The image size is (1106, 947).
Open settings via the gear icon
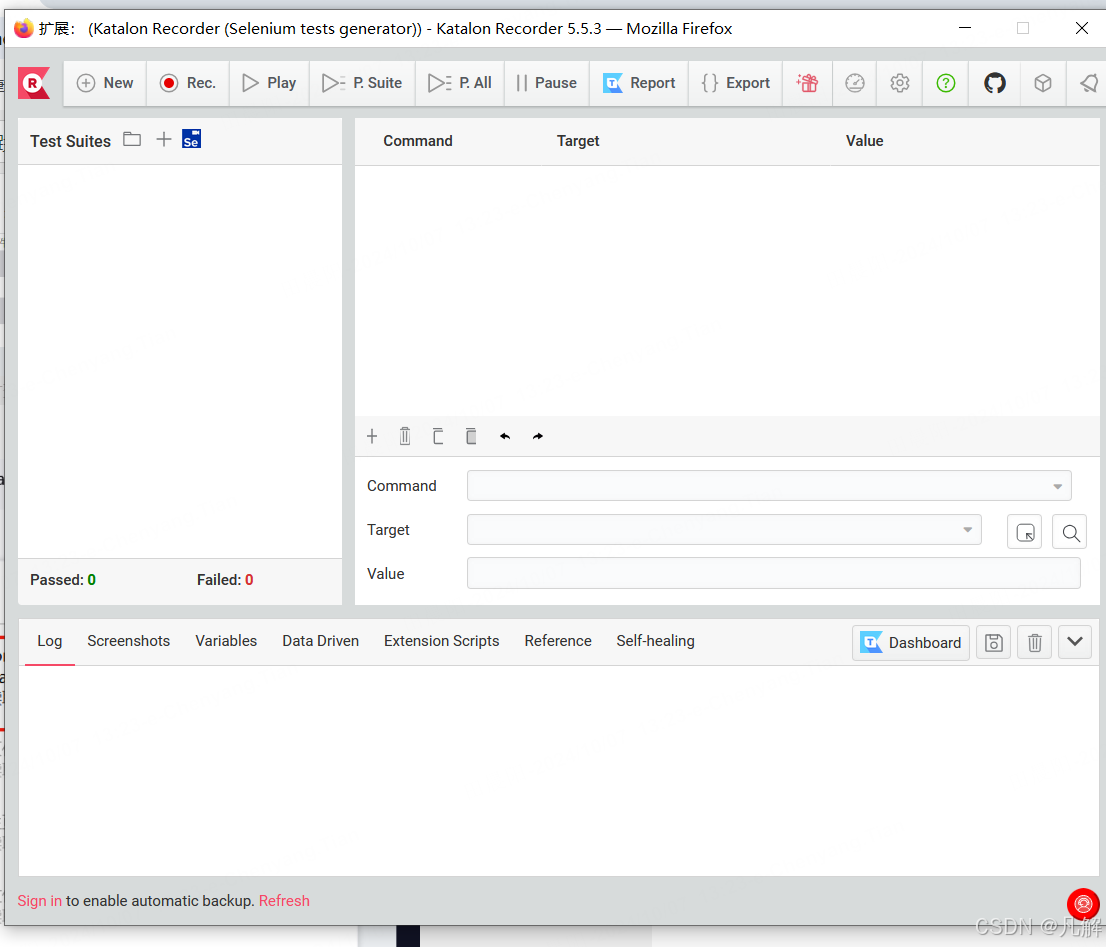tap(899, 83)
